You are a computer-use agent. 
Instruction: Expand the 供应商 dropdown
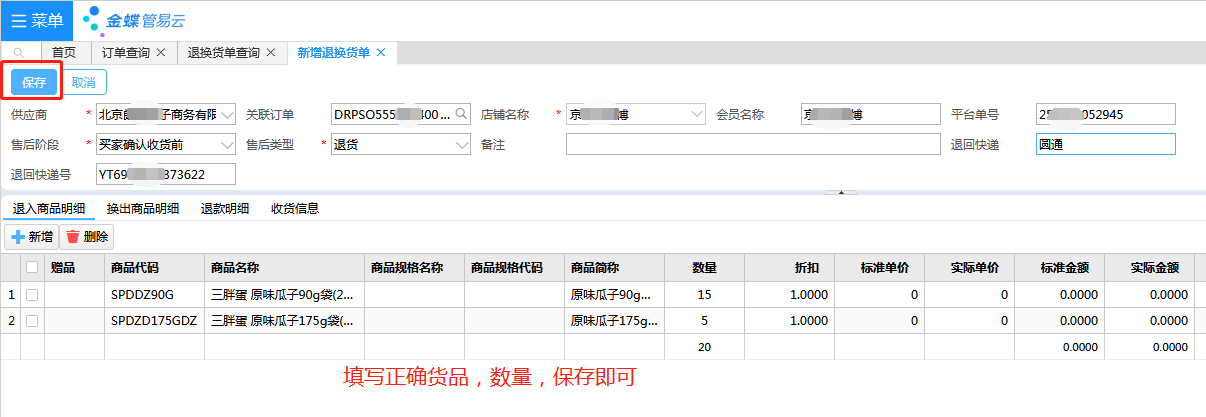(226, 115)
